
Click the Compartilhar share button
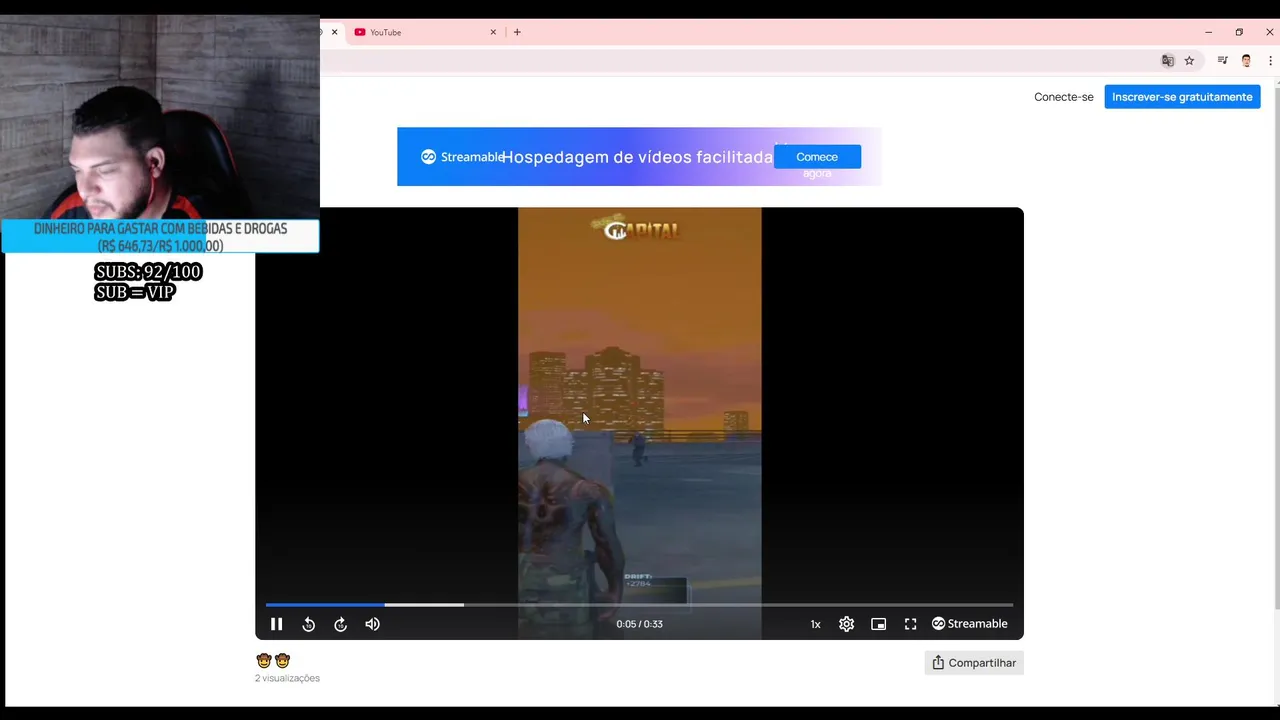[974, 663]
